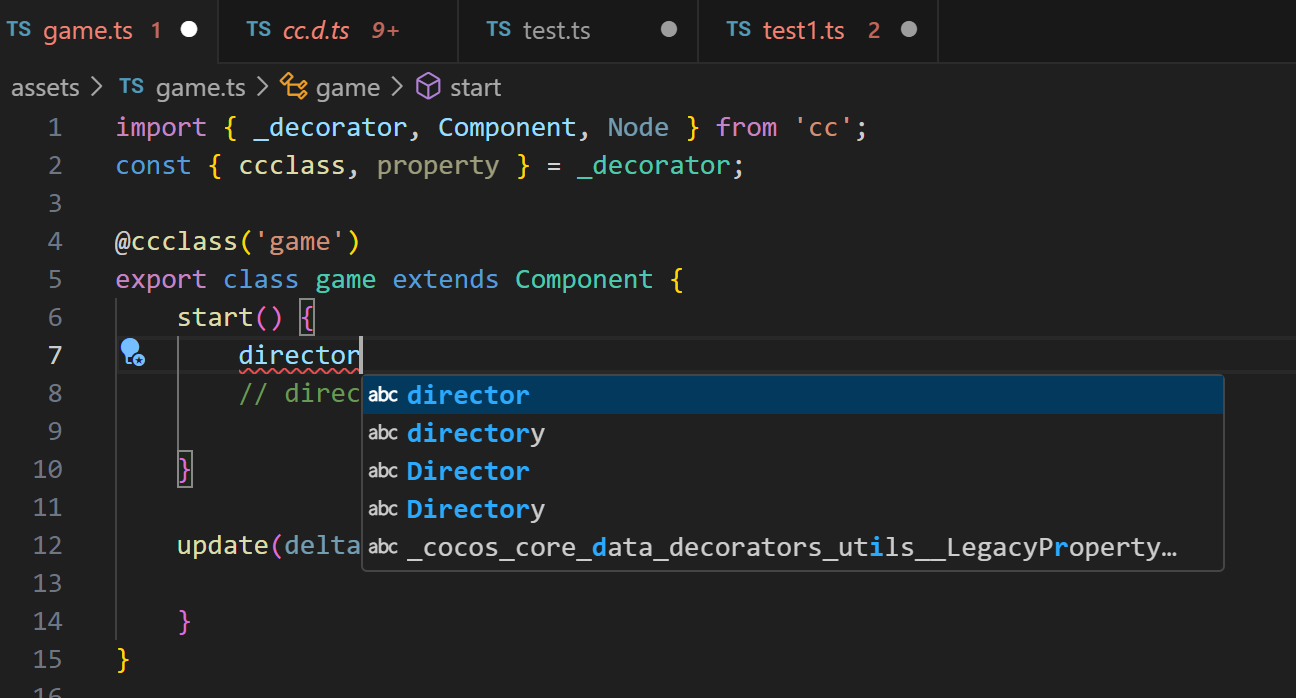Switch to the cc.d.ts tab
This screenshot has width=1296, height=698.
tap(315, 30)
